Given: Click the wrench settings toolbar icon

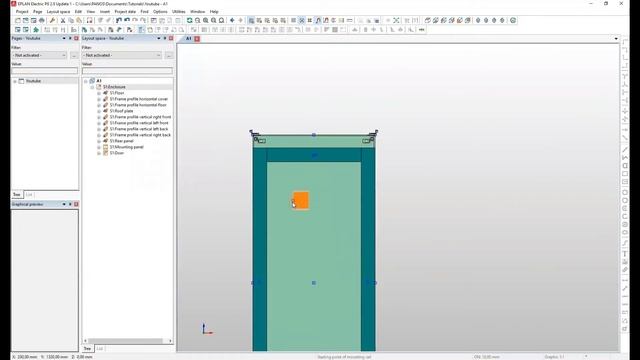Looking at the screenshot, I should coord(52,20).
